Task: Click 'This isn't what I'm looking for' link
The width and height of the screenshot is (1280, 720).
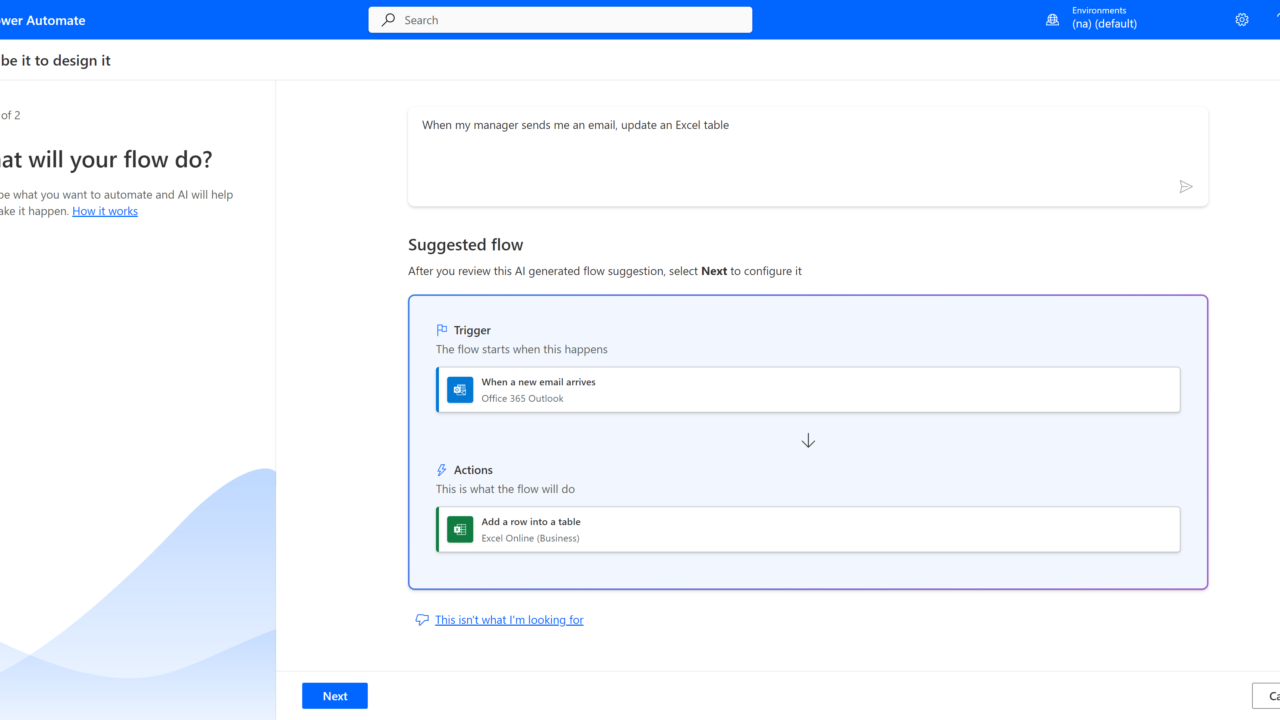Action: [509, 620]
